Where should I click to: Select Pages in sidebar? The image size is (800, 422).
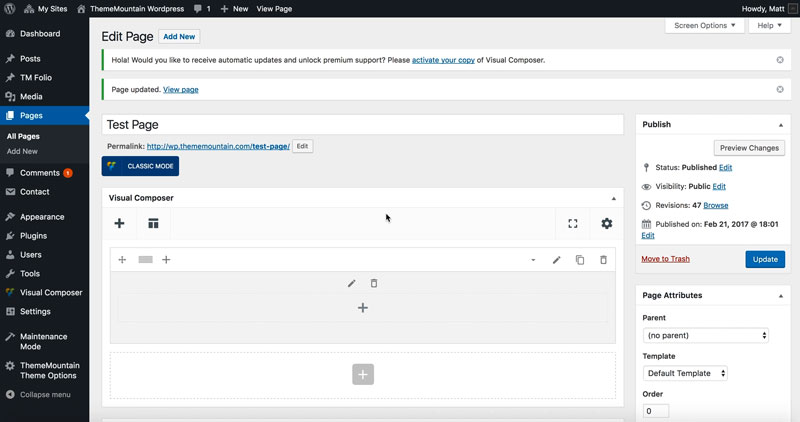(x=44, y=115)
